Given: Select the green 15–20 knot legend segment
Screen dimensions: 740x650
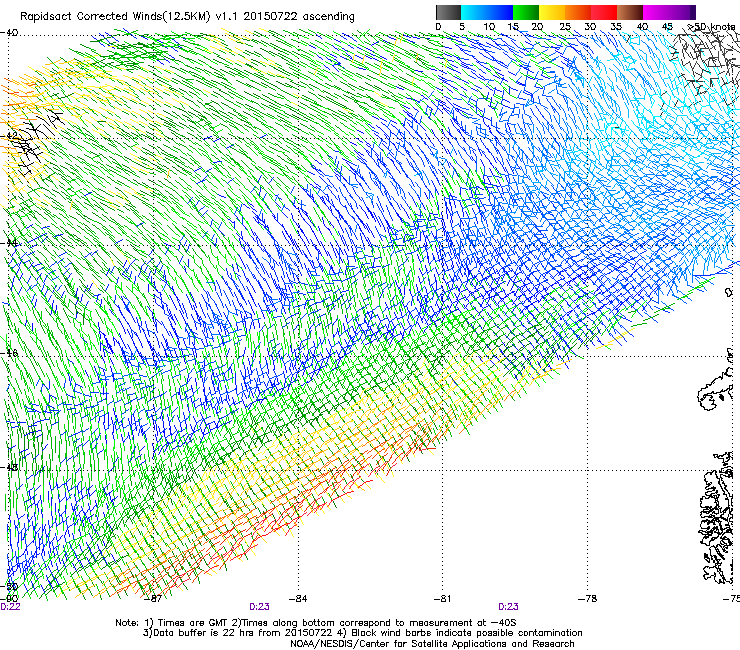Looking at the screenshot, I should pos(526,12).
